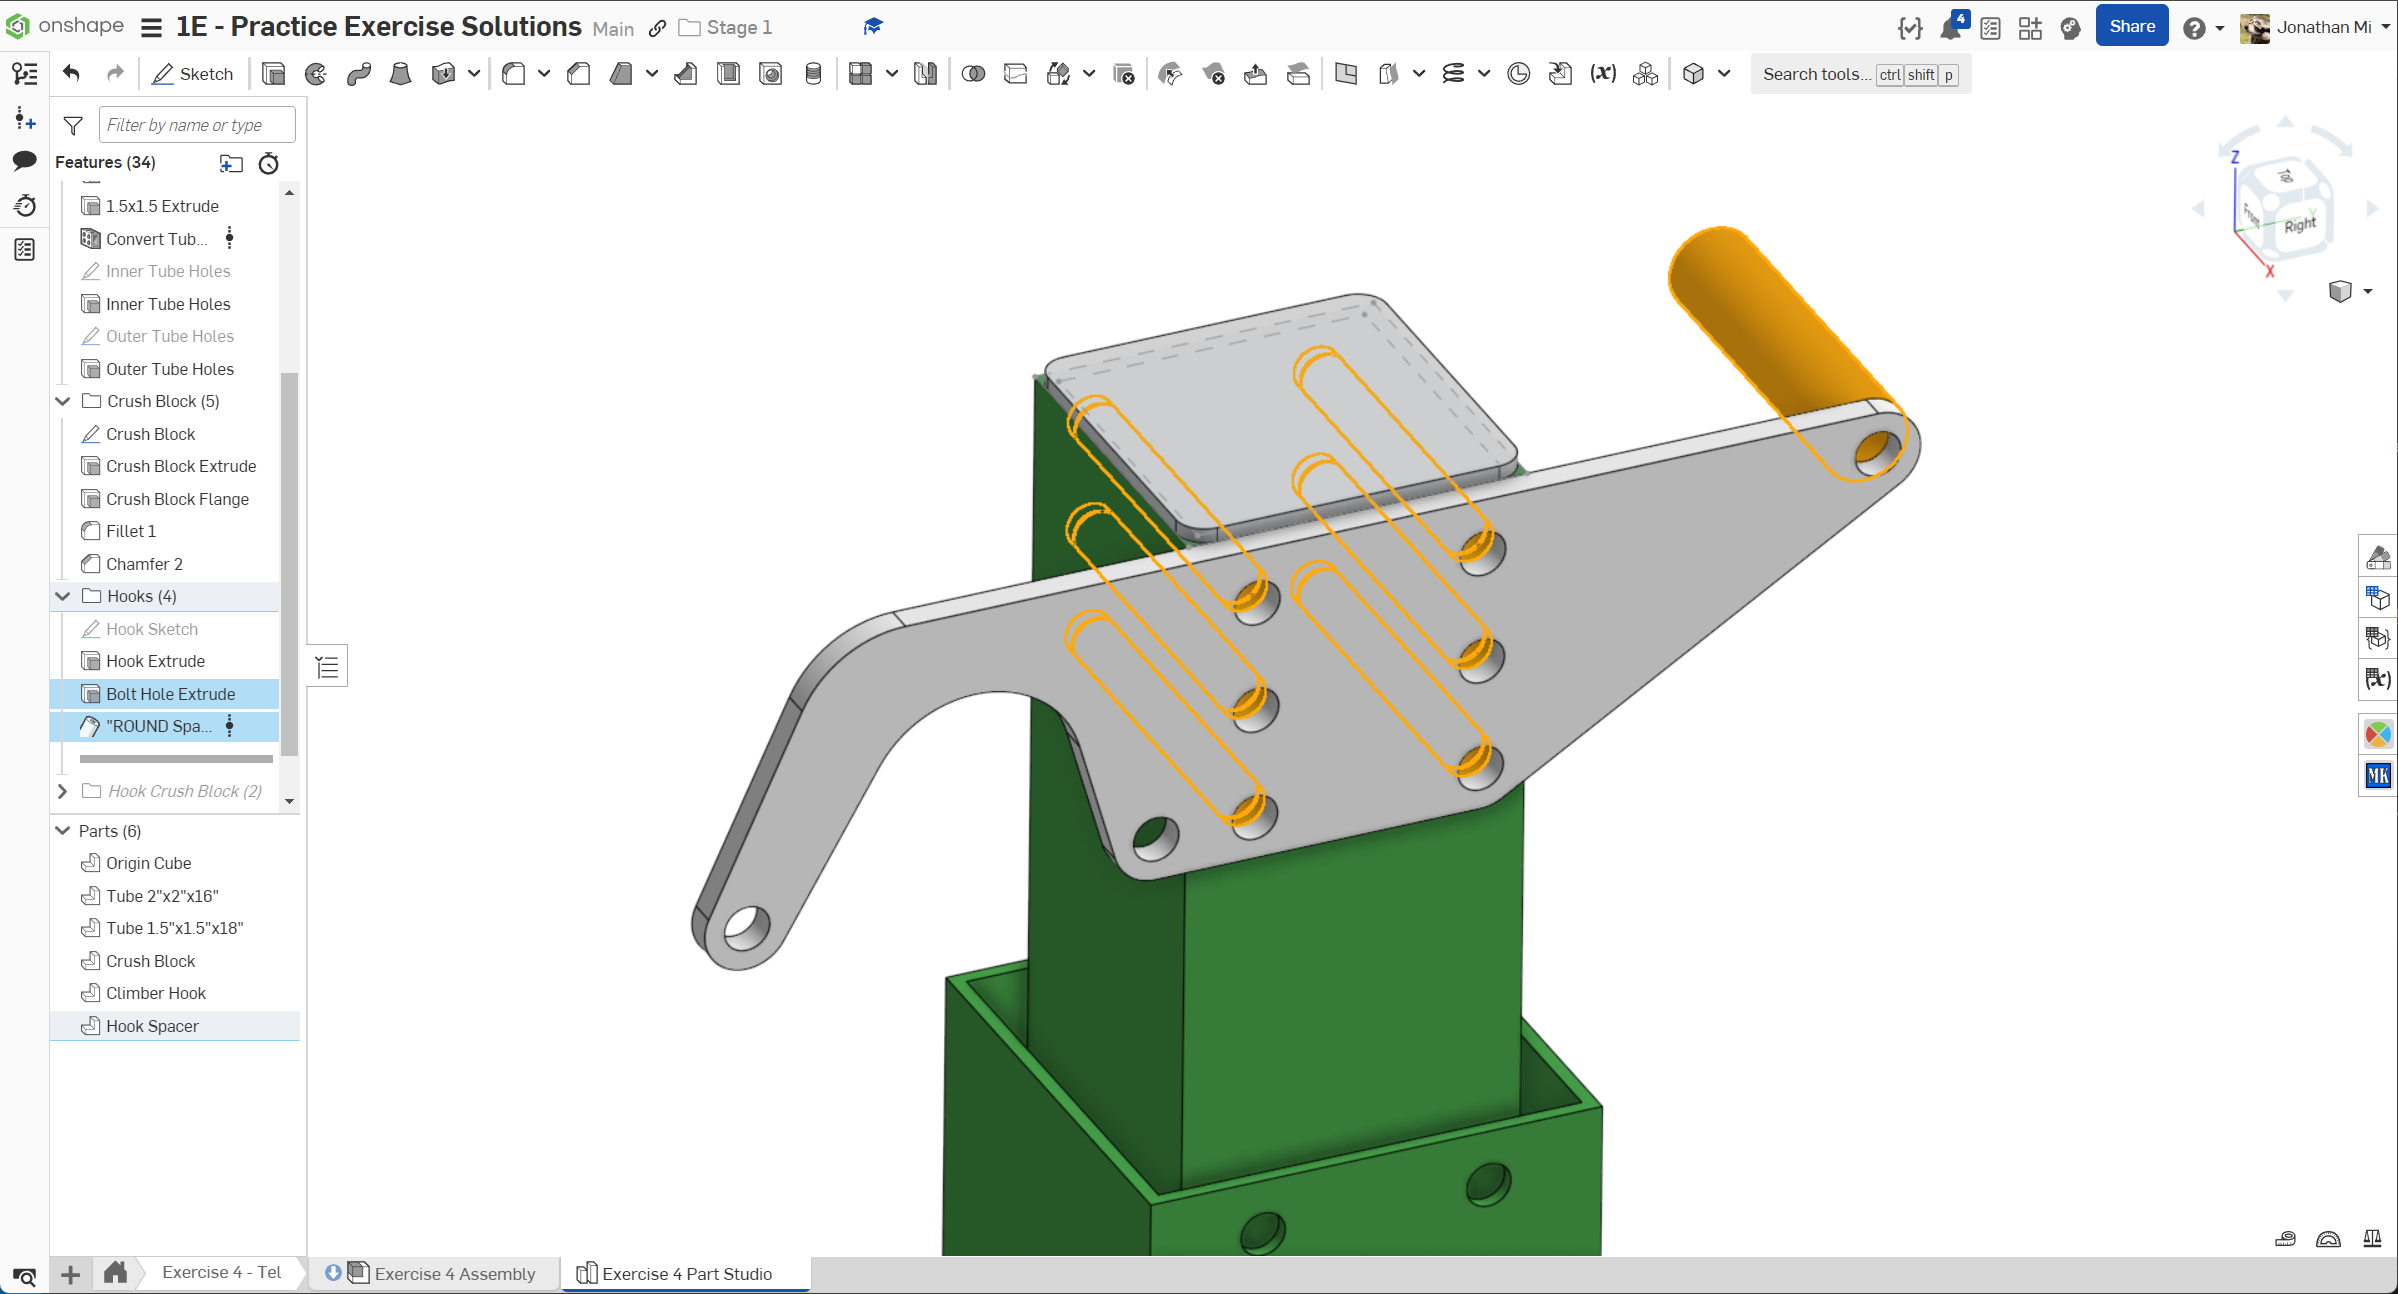Click the Filter by name or type field
The height and width of the screenshot is (1294, 2398).
pyautogui.click(x=197, y=125)
